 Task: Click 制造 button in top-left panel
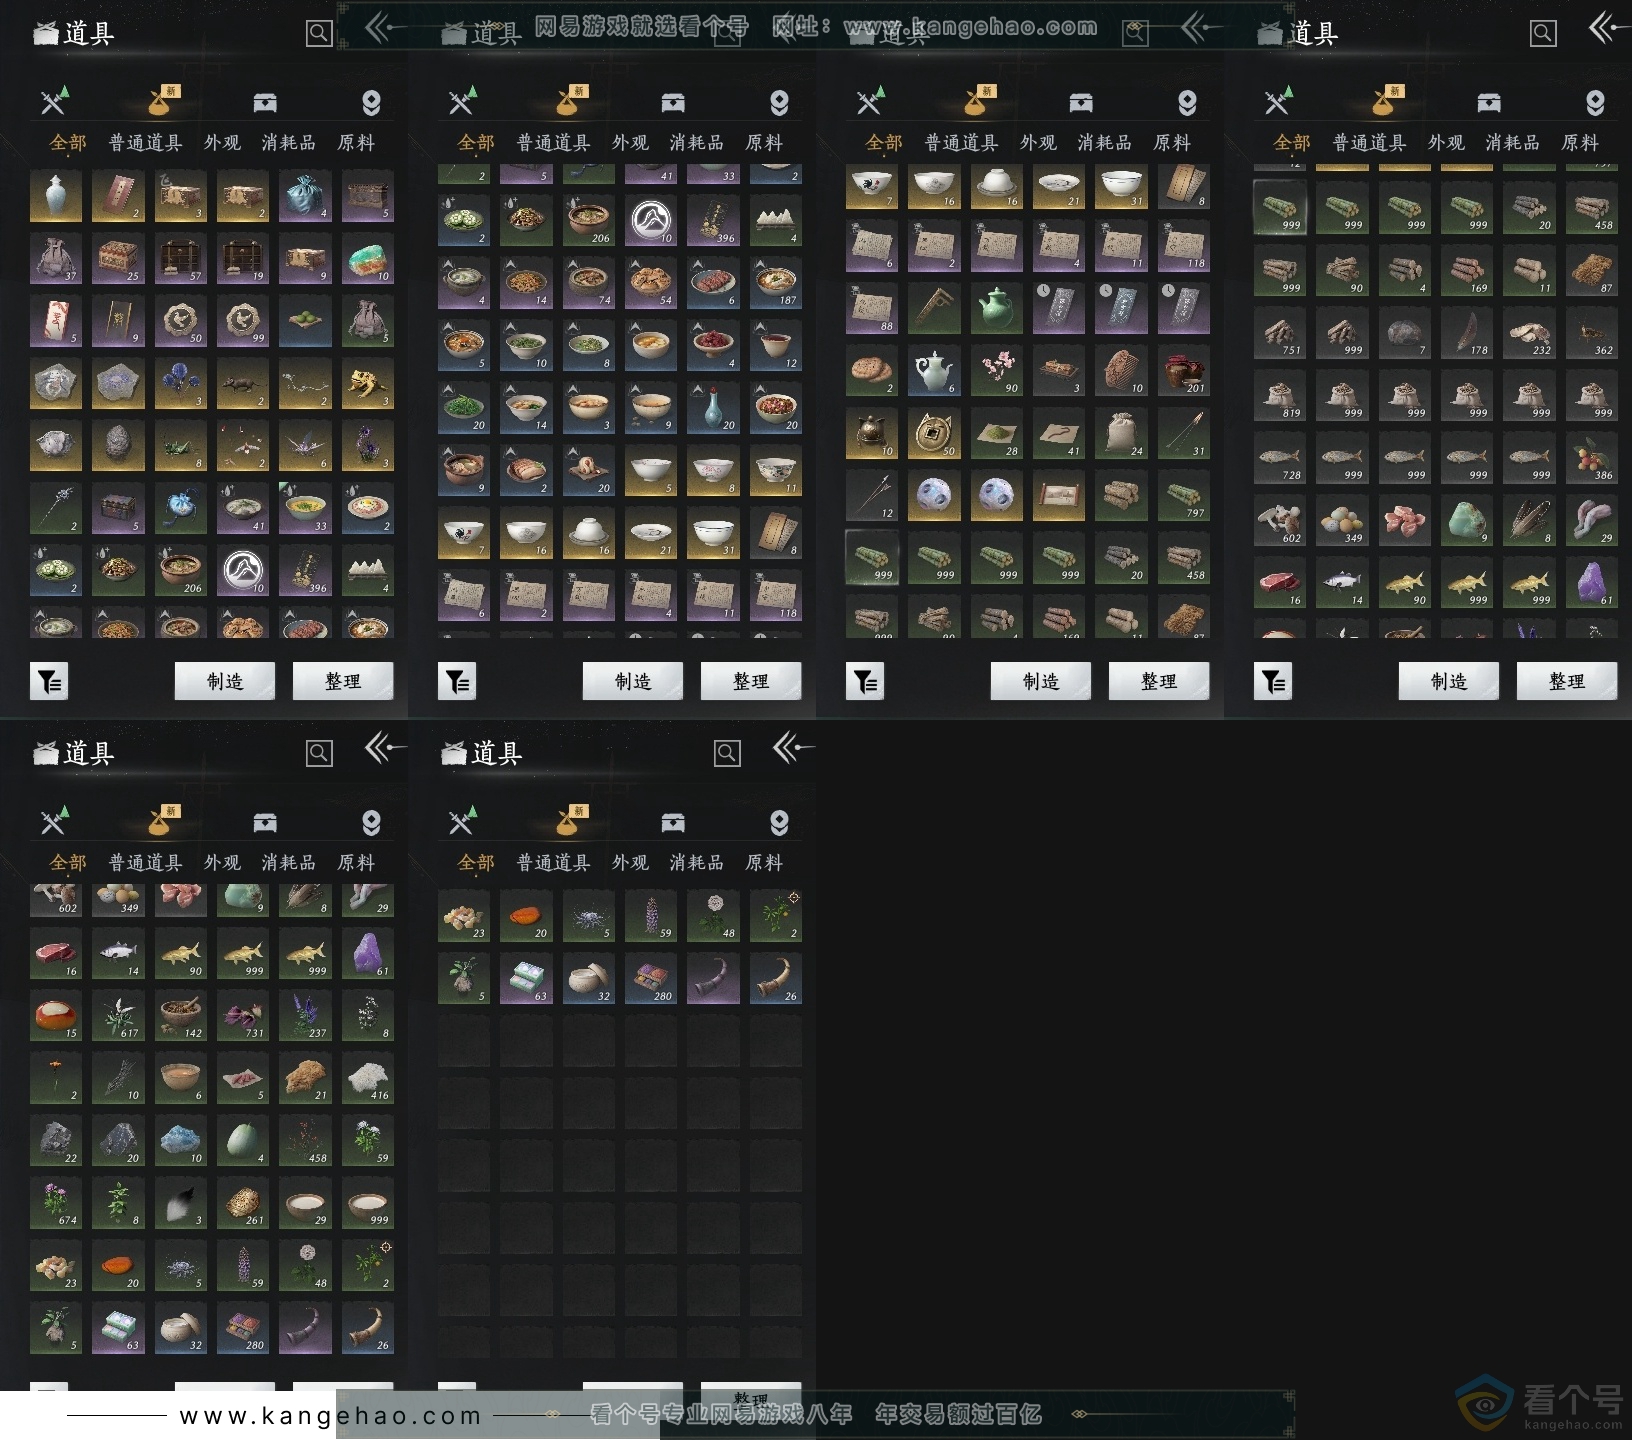point(225,681)
